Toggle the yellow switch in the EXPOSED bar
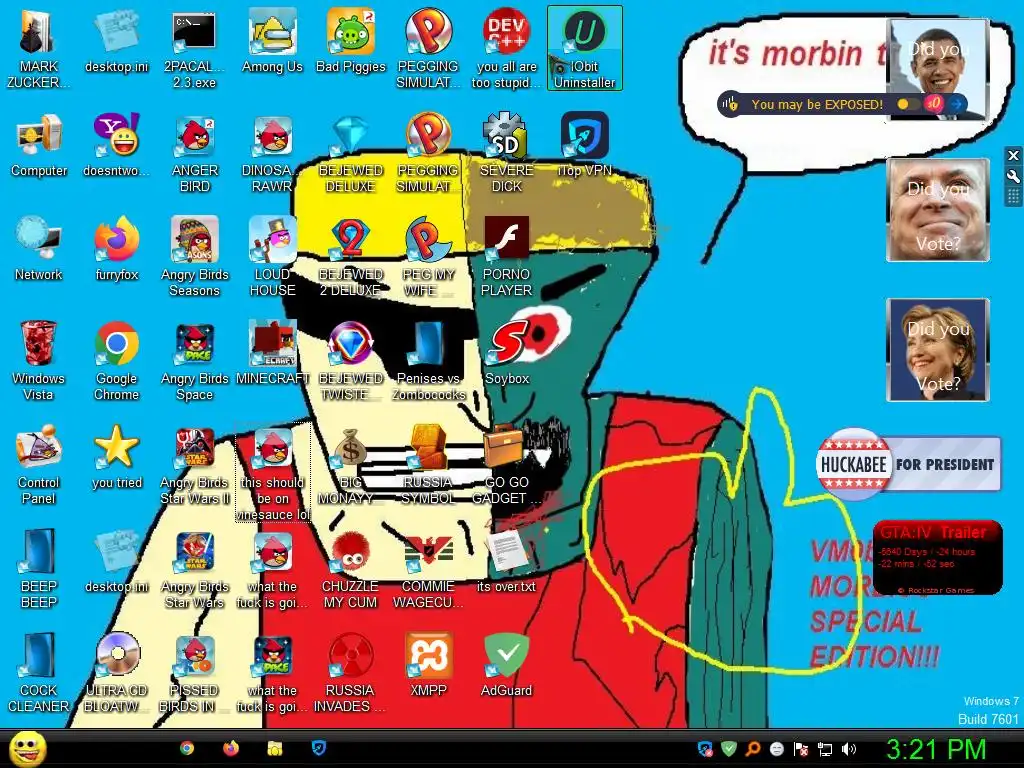Image resolution: width=1024 pixels, height=768 pixels. pos(907,104)
